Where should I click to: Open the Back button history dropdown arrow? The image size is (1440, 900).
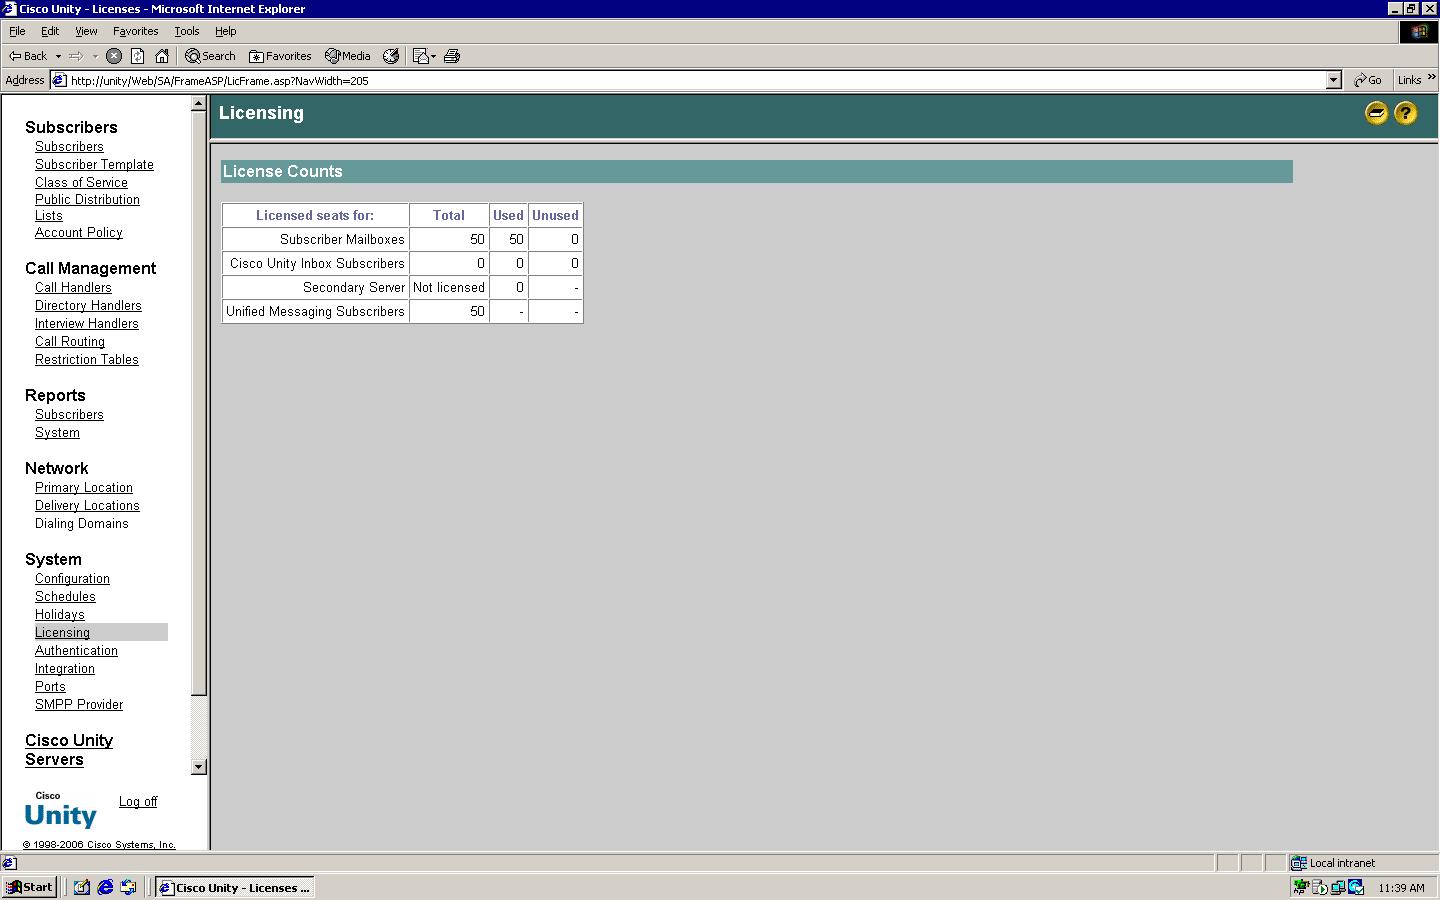pyautogui.click(x=58, y=56)
